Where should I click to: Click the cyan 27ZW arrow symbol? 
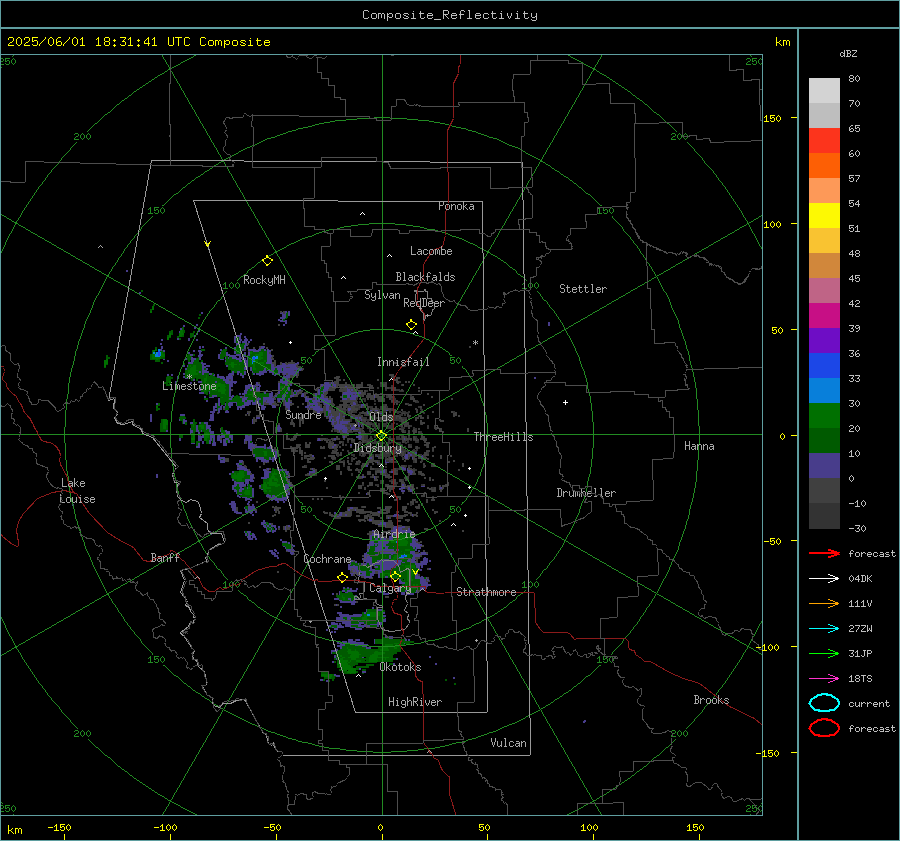[x=824, y=629]
